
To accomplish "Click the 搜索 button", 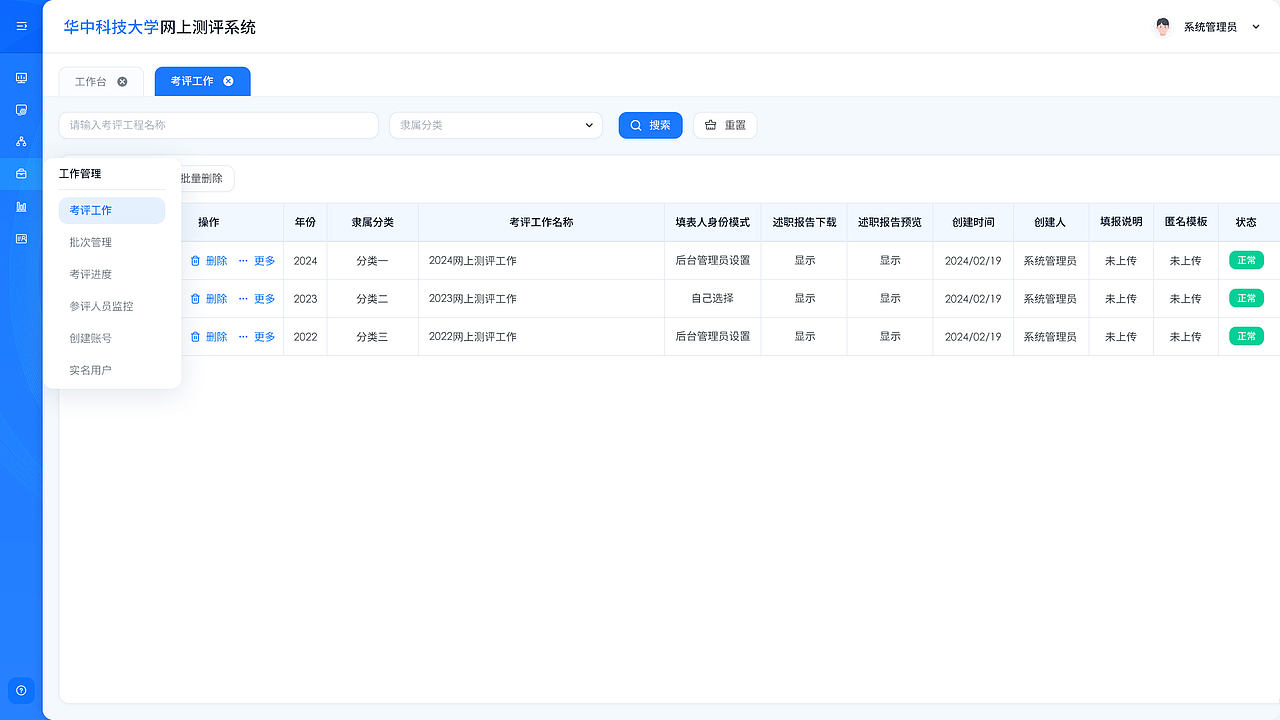I will click(x=651, y=125).
